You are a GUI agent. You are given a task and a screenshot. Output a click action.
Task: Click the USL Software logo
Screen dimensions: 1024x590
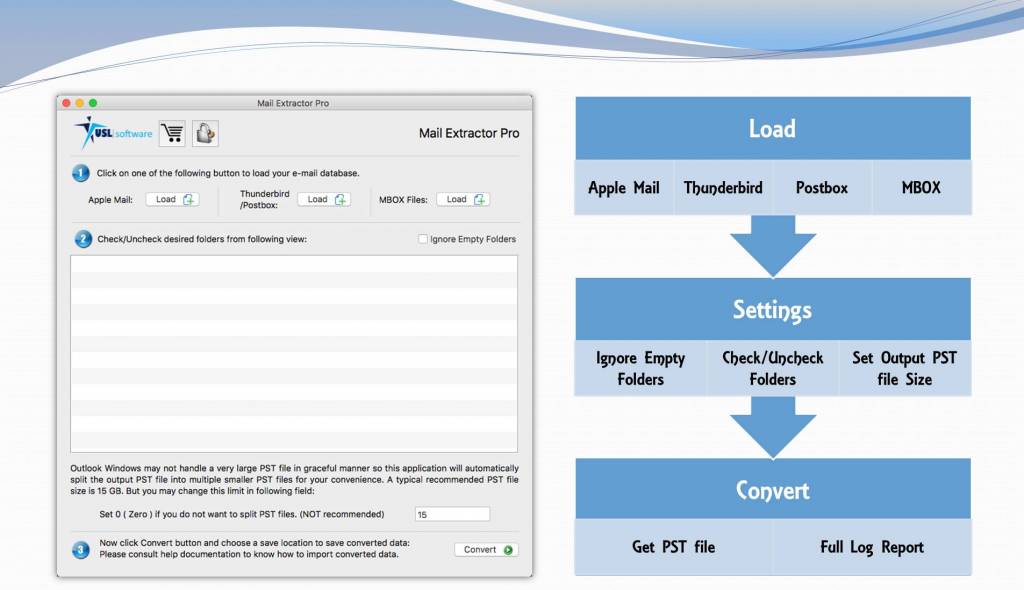pos(113,133)
